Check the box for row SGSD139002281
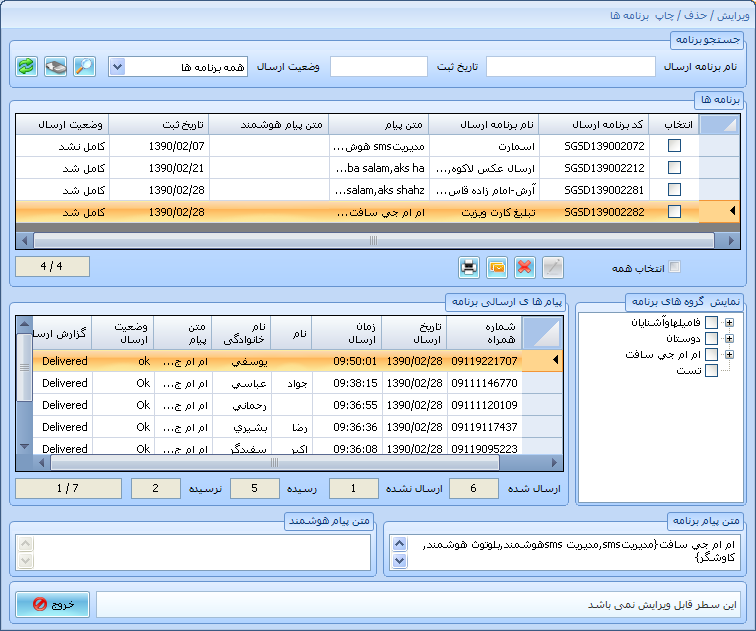The height and width of the screenshot is (631, 756). tap(674, 189)
